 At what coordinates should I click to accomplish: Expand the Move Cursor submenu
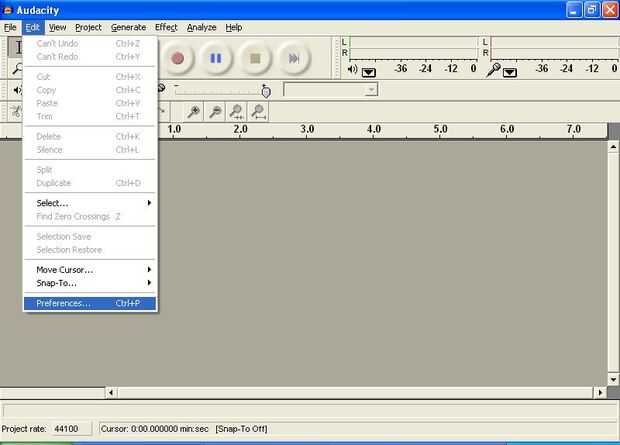(90, 270)
